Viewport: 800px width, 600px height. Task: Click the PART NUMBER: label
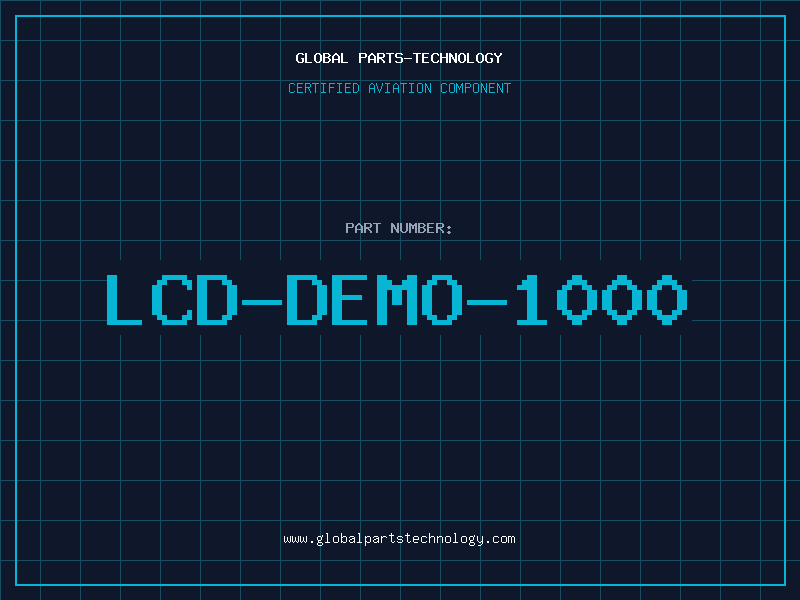tap(399, 228)
